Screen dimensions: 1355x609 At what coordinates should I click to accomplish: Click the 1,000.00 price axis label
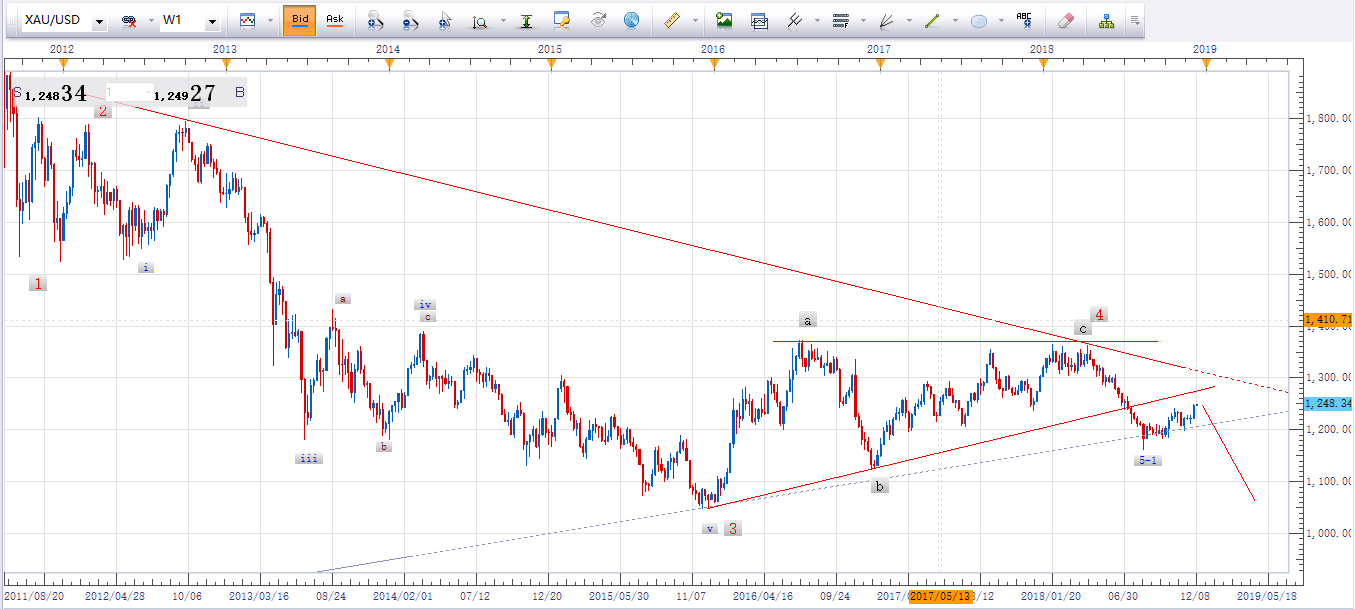[1330, 533]
